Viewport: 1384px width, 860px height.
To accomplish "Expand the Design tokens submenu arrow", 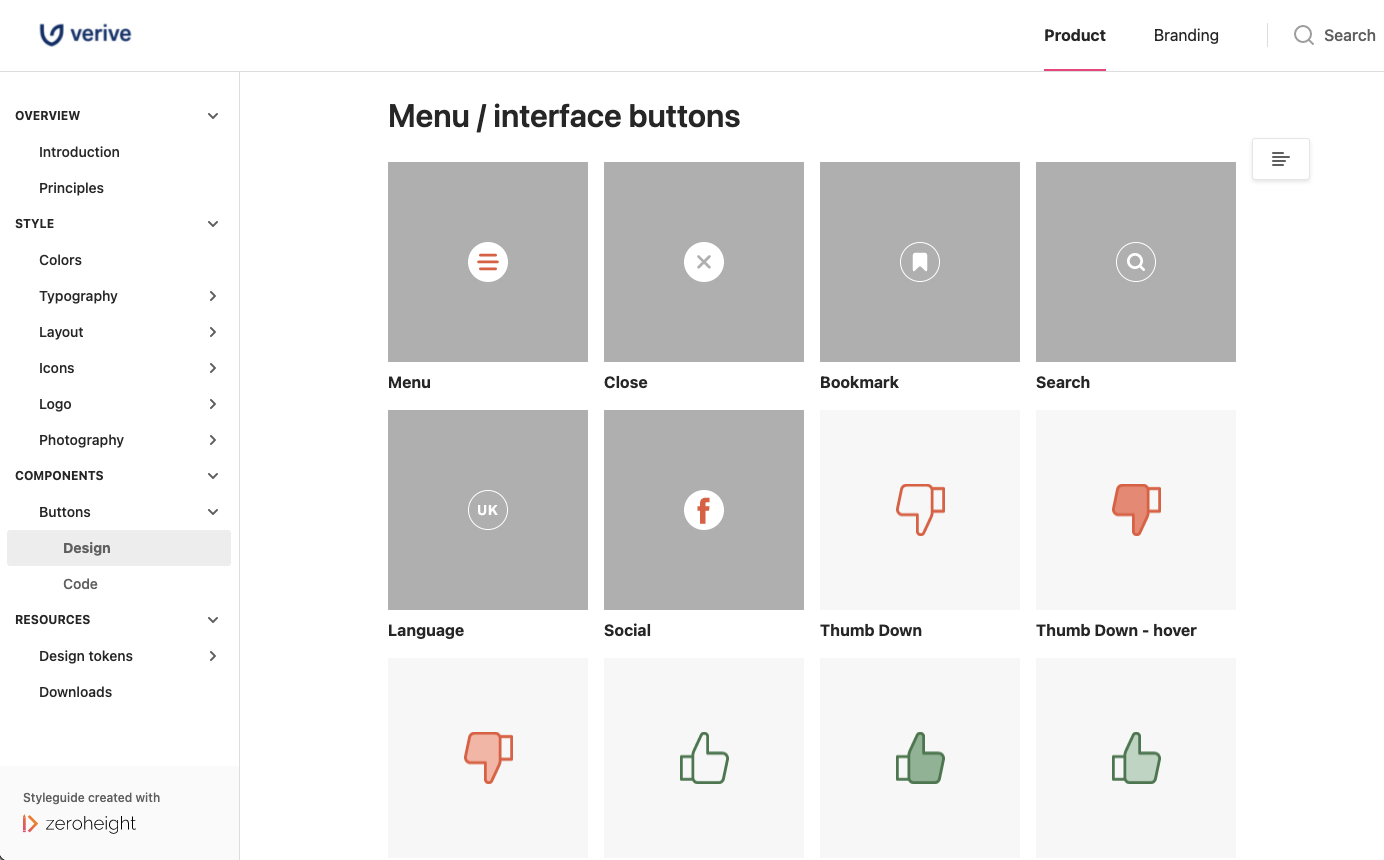I will coord(213,656).
